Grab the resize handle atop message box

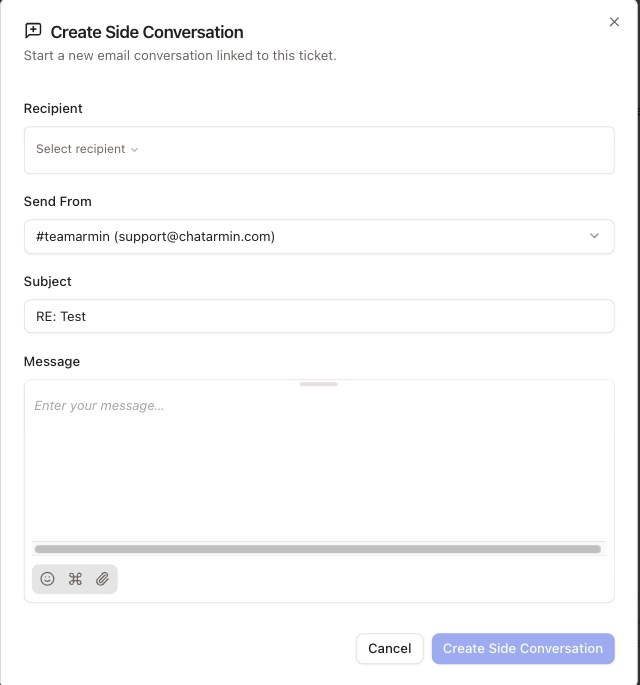319,384
